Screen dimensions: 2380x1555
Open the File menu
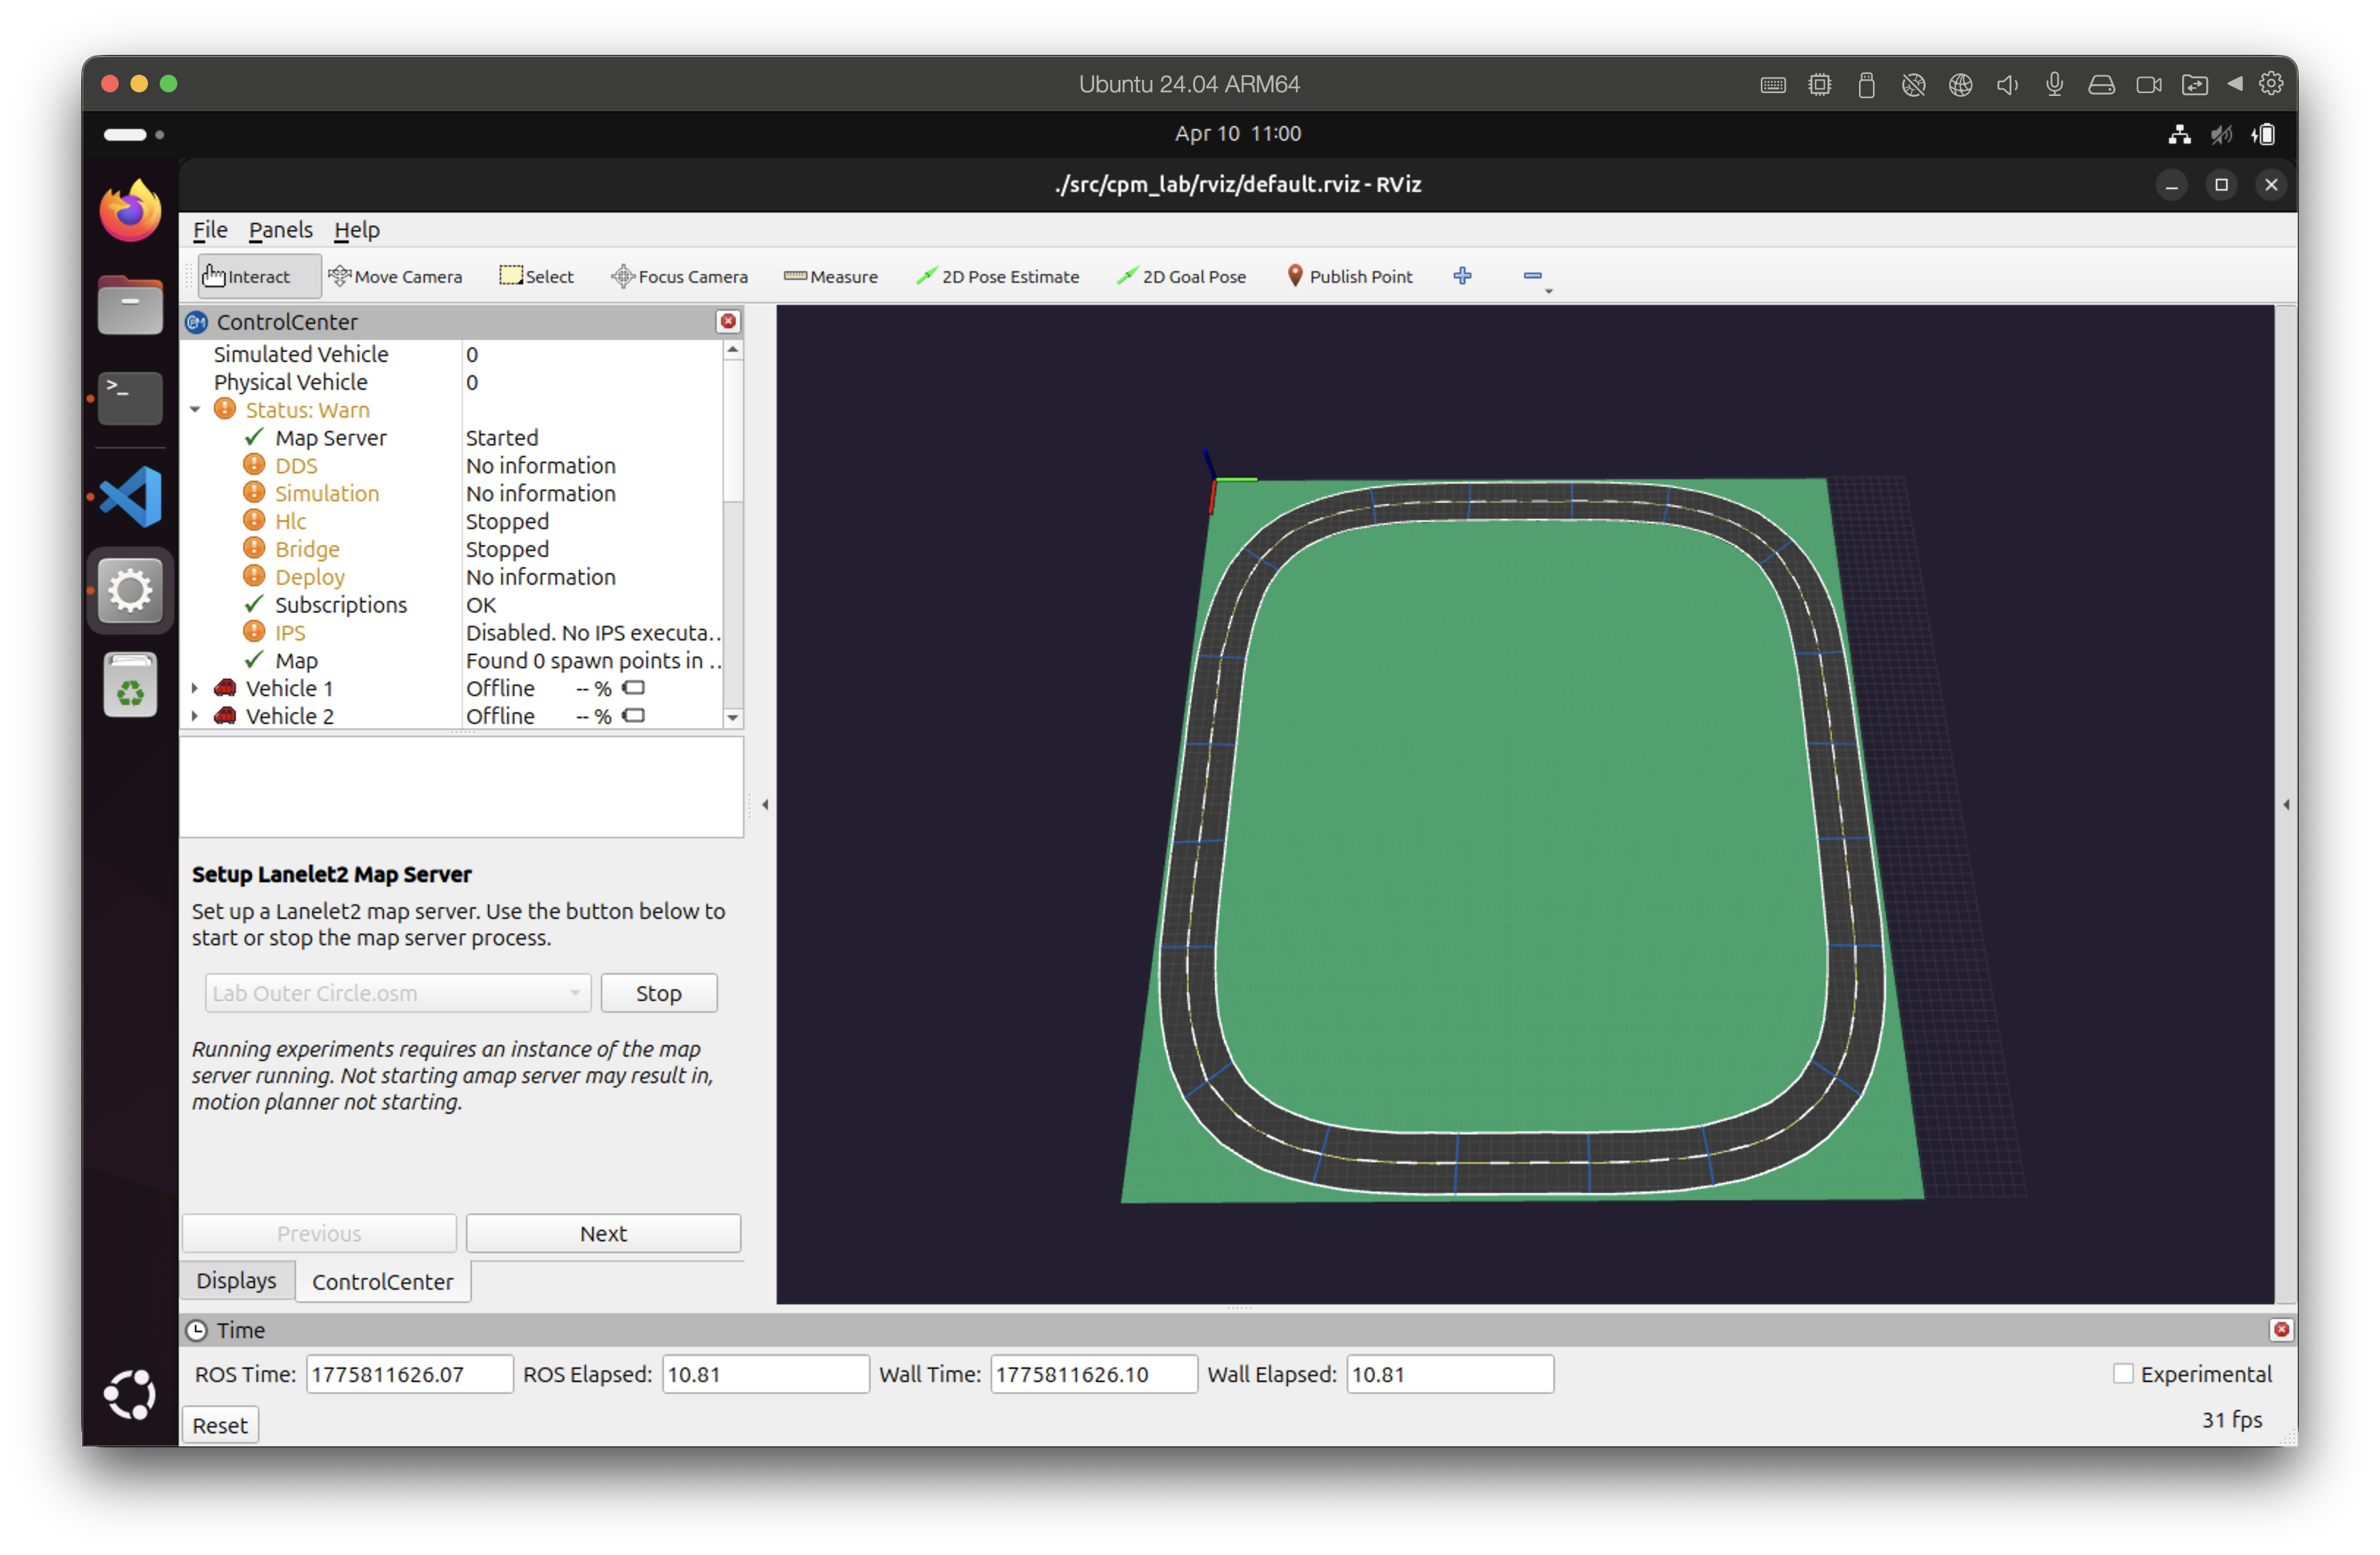[210, 230]
